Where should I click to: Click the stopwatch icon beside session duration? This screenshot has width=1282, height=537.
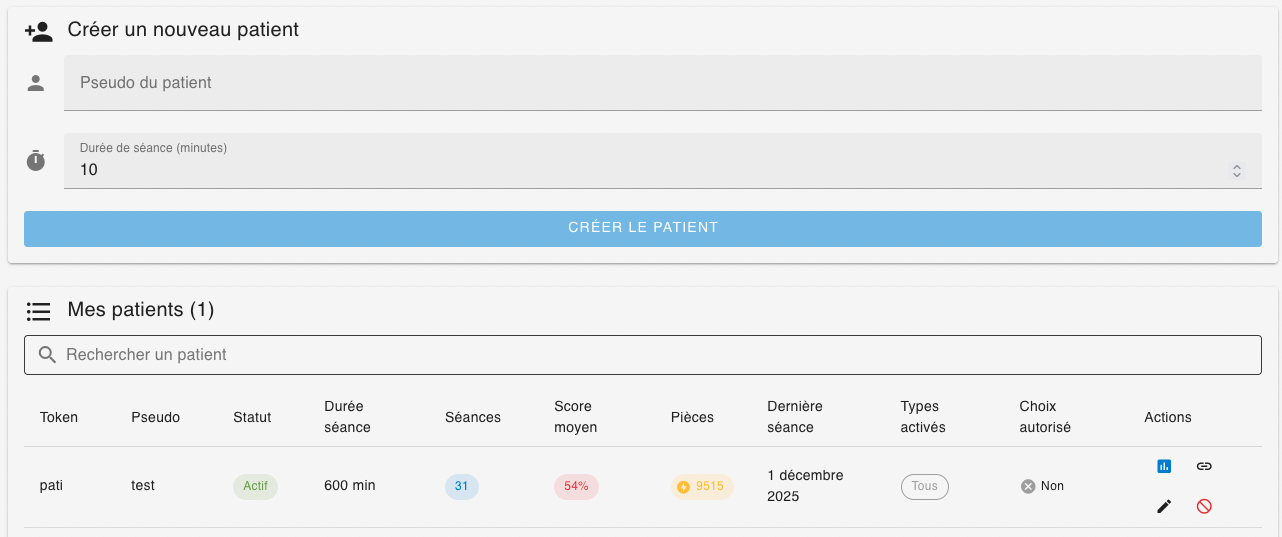(x=36, y=161)
